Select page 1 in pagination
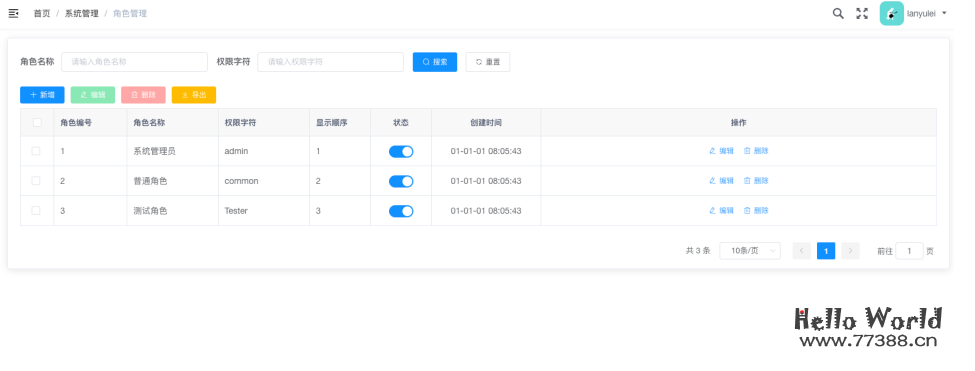Viewport: 975px width, 371px height. tap(826, 251)
